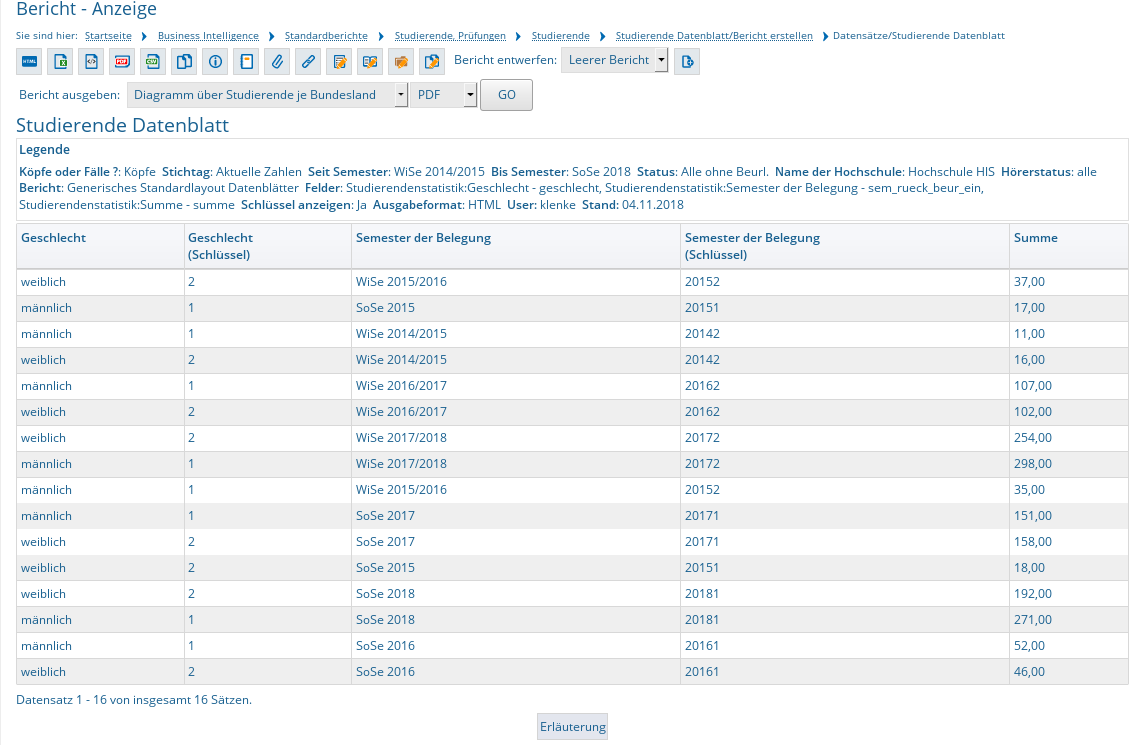Open the PDF output format dropdown

[x=443, y=95]
